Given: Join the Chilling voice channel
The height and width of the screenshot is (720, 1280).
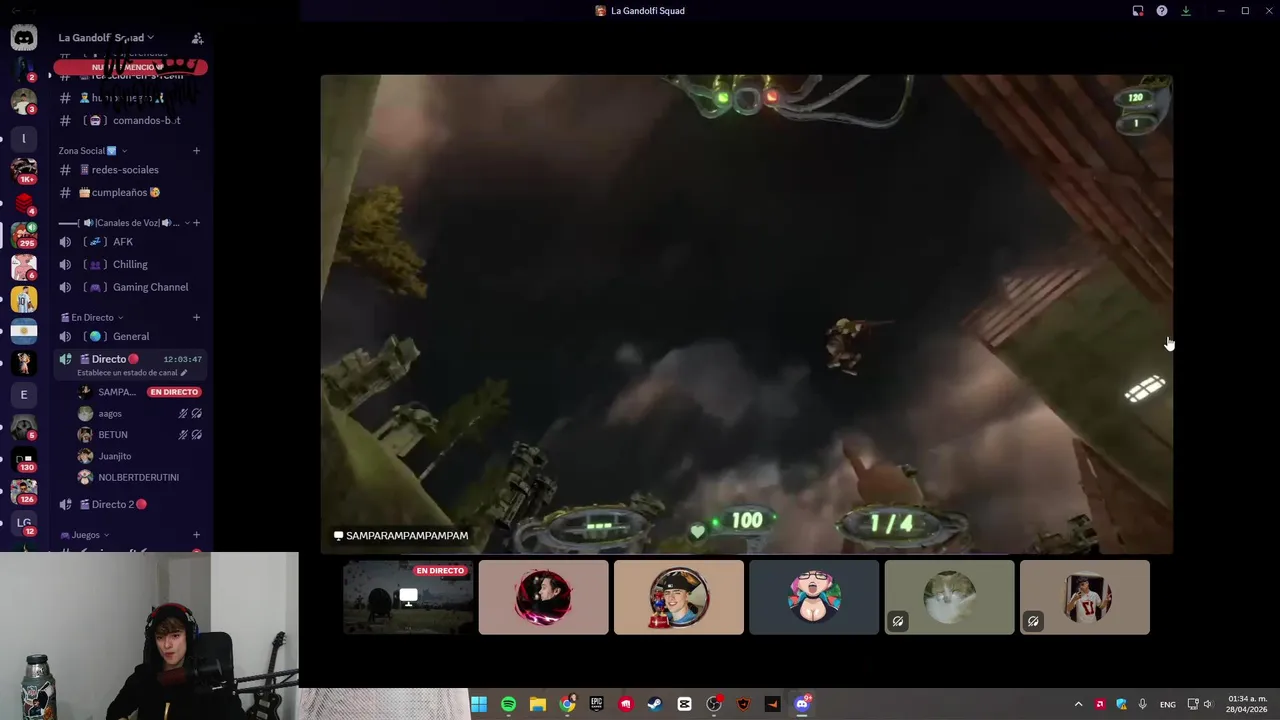Looking at the screenshot, I should point(130,264).
